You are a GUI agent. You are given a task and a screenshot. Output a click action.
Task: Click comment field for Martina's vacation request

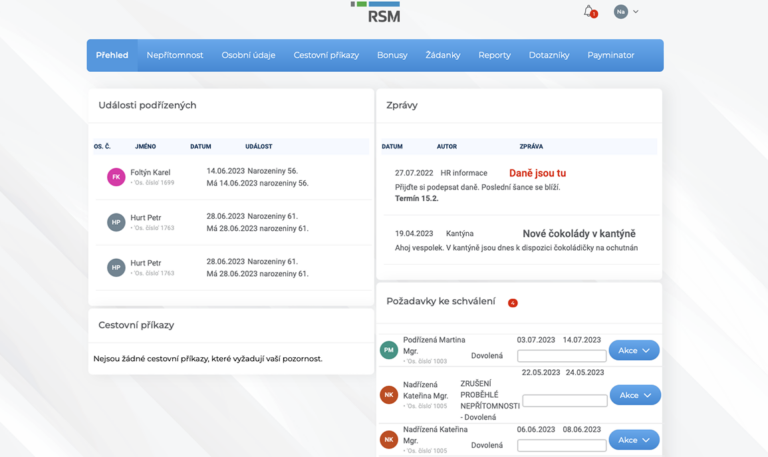[x=562, y=356]
